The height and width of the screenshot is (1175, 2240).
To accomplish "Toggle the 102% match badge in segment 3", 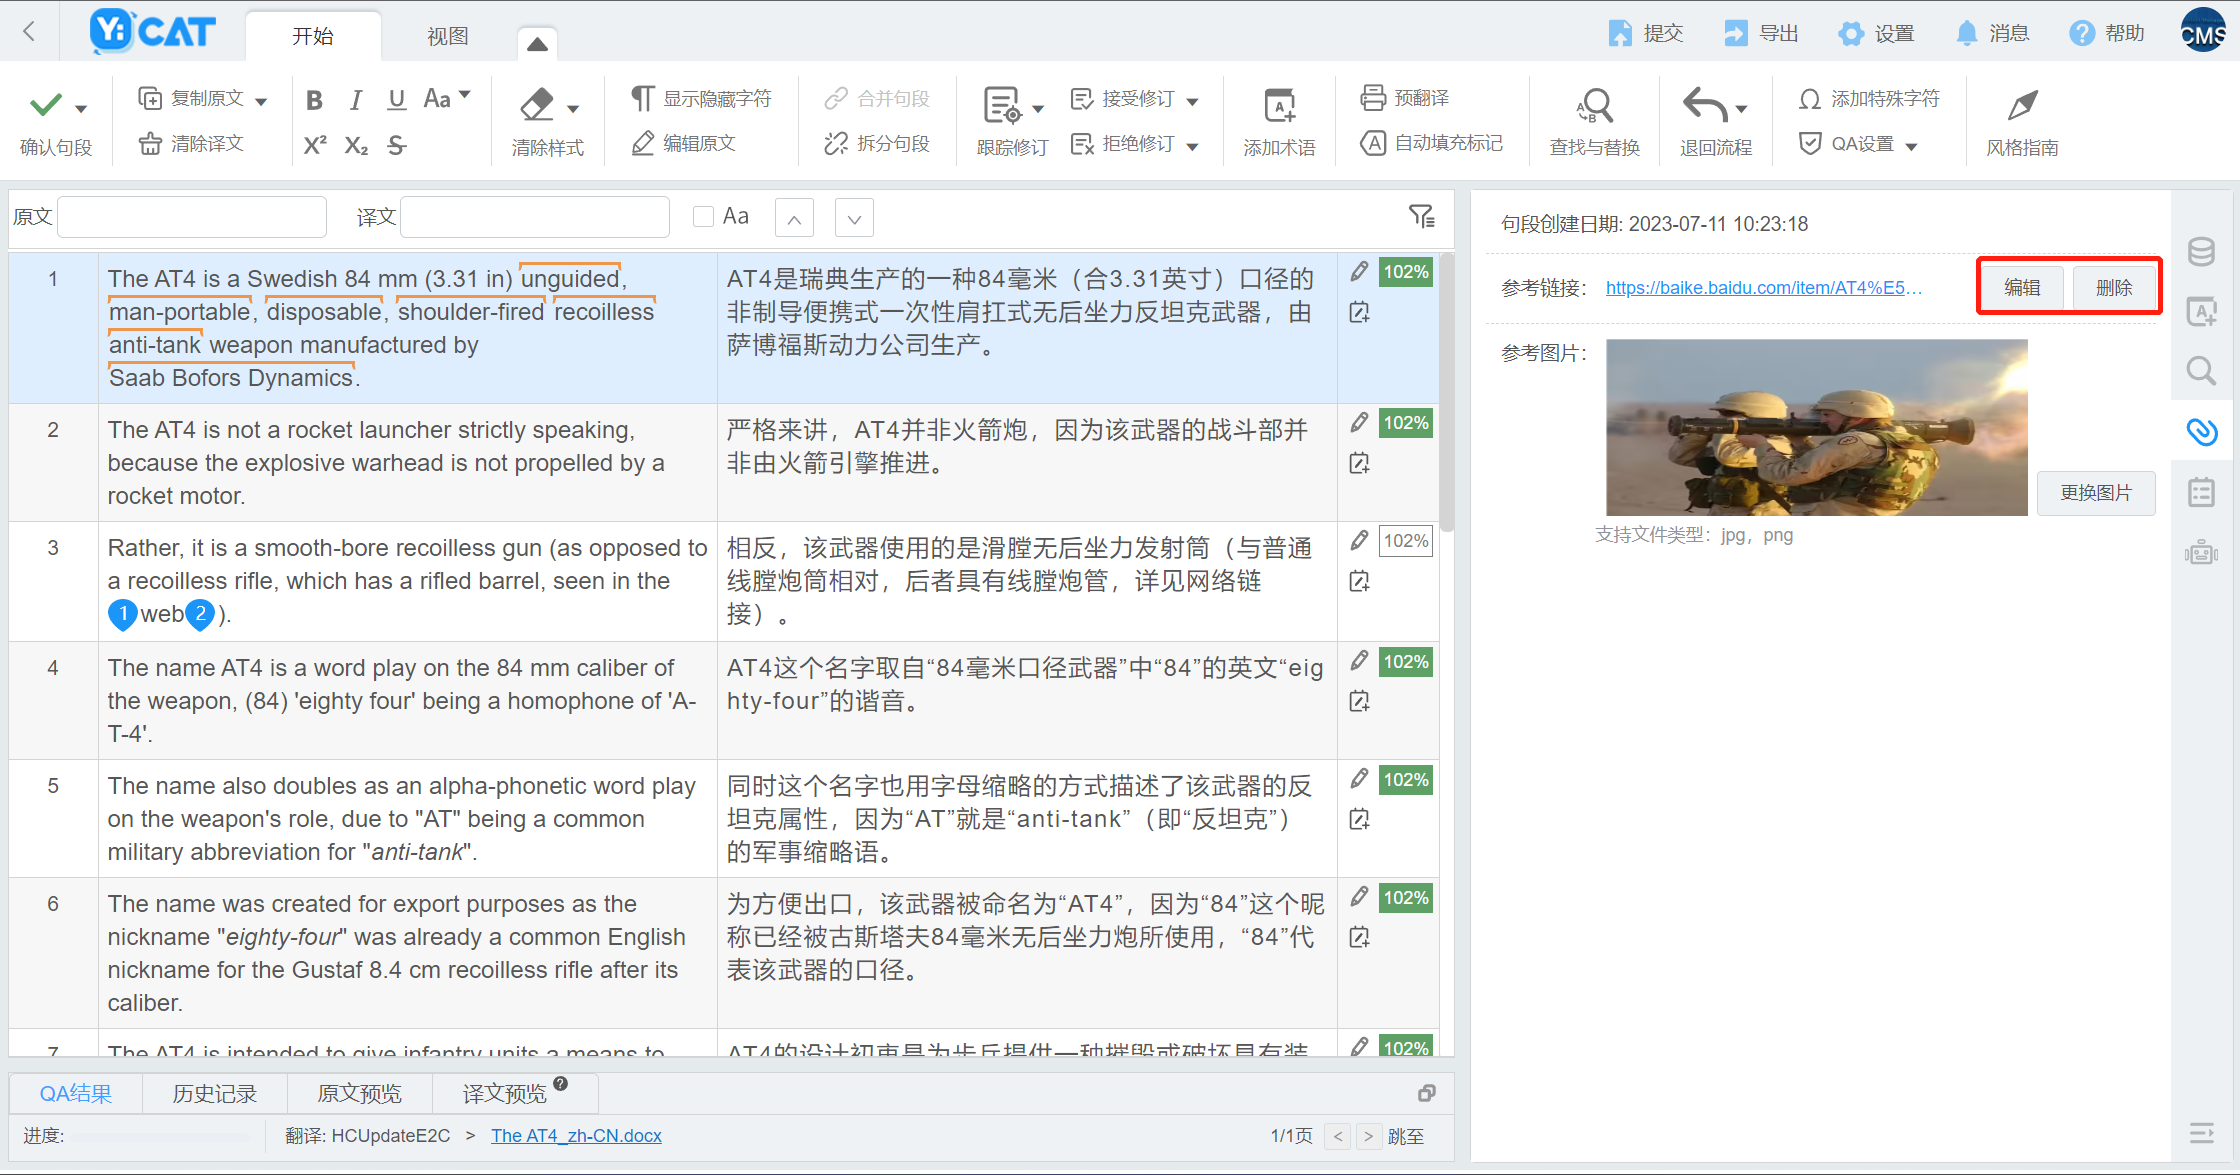I will click(1405, 541).
